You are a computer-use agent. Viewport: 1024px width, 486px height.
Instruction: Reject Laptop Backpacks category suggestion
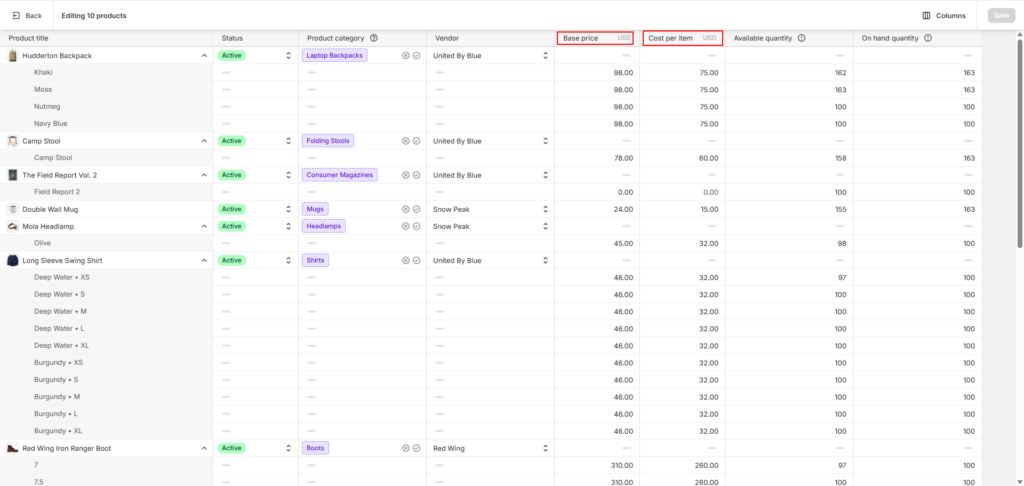[x=406, y=56]
